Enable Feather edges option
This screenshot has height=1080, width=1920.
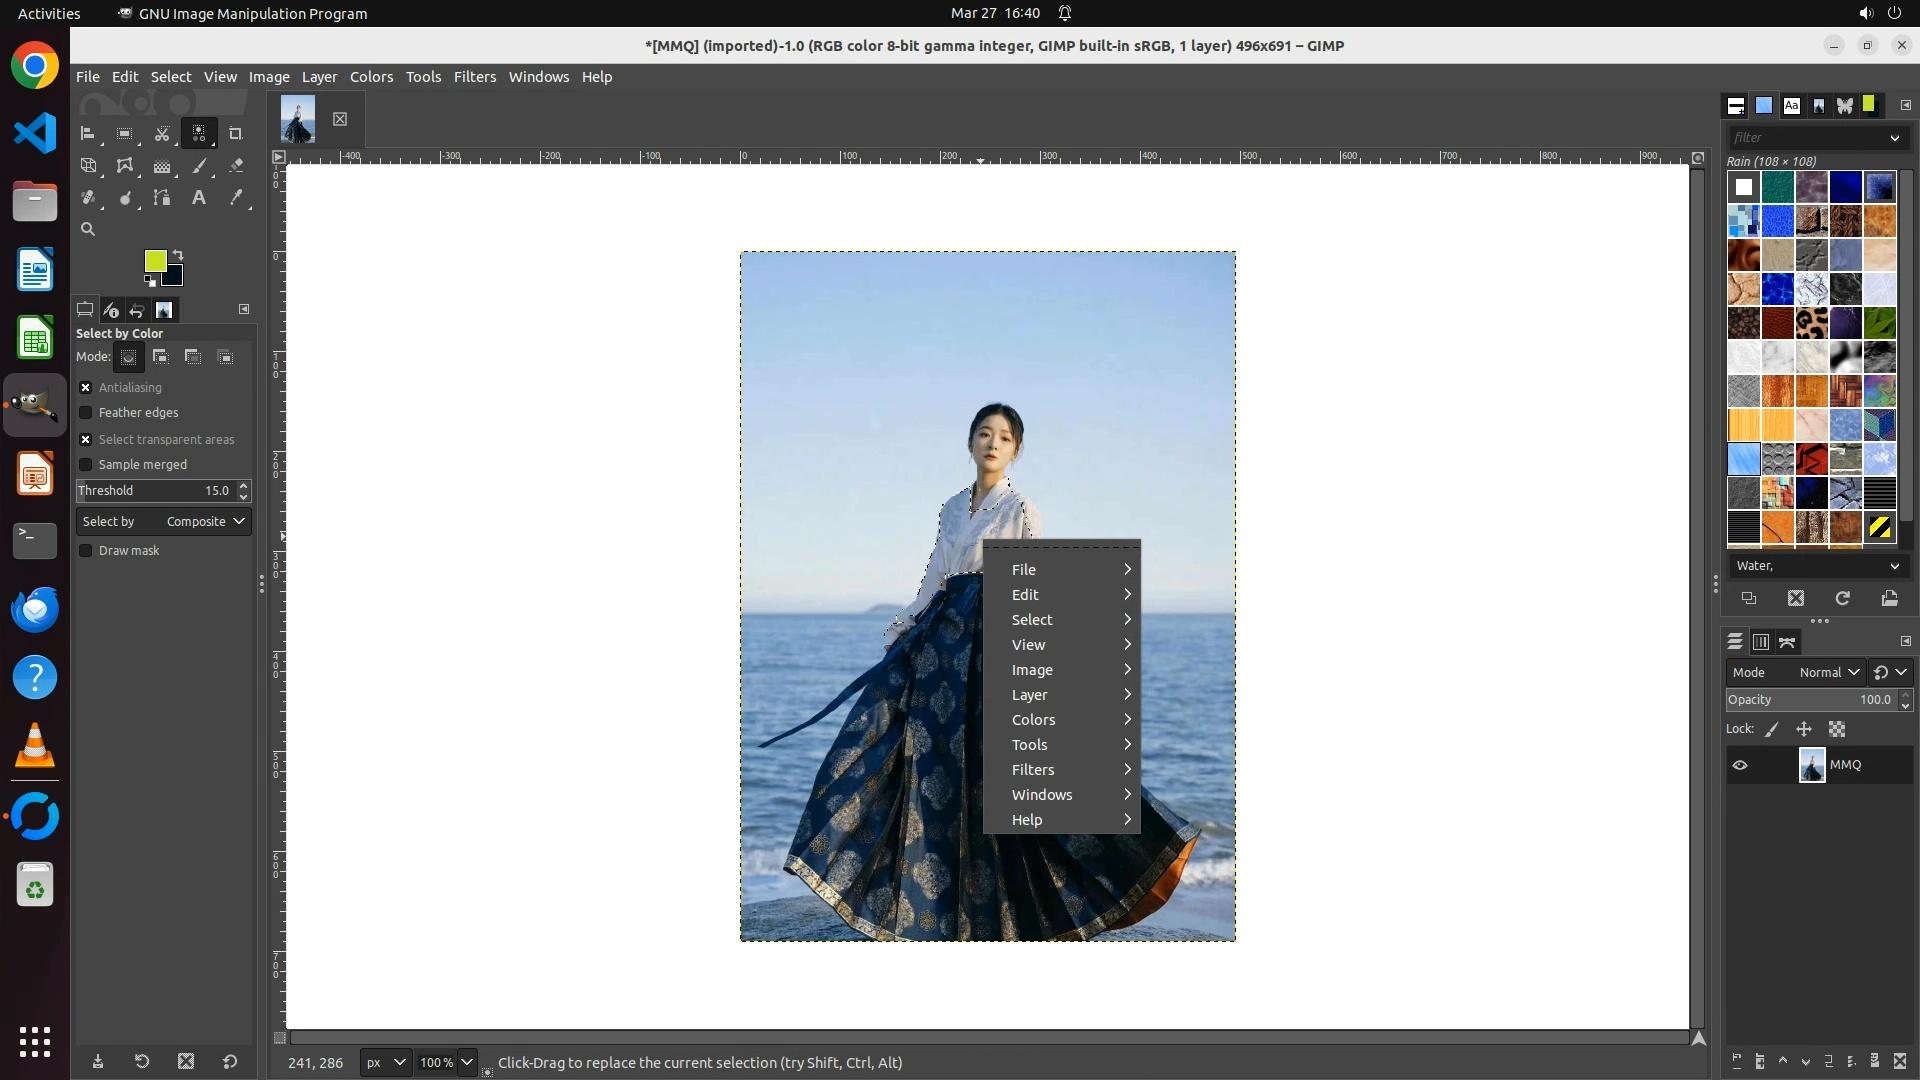(x=86, y=413)
